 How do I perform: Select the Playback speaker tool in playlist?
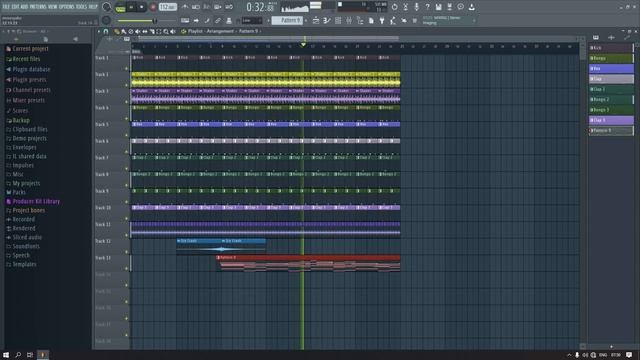tap(173, 31)
